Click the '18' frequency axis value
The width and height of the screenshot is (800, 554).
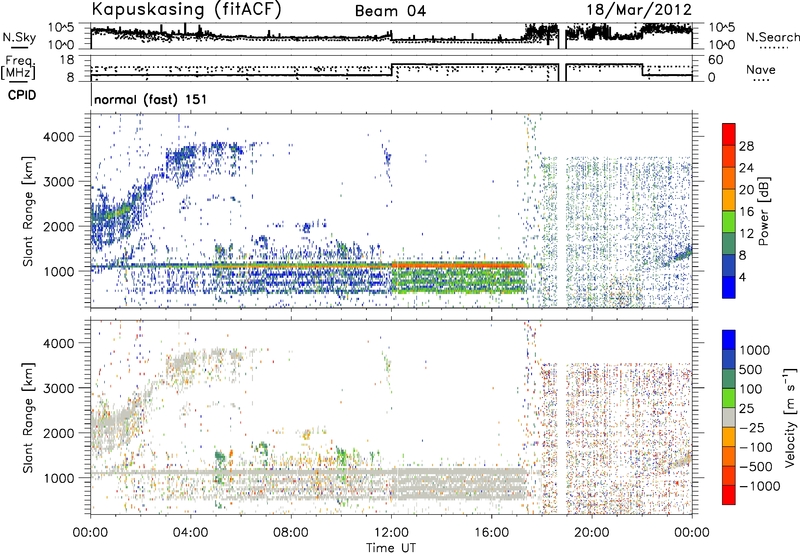coord(67,60)
